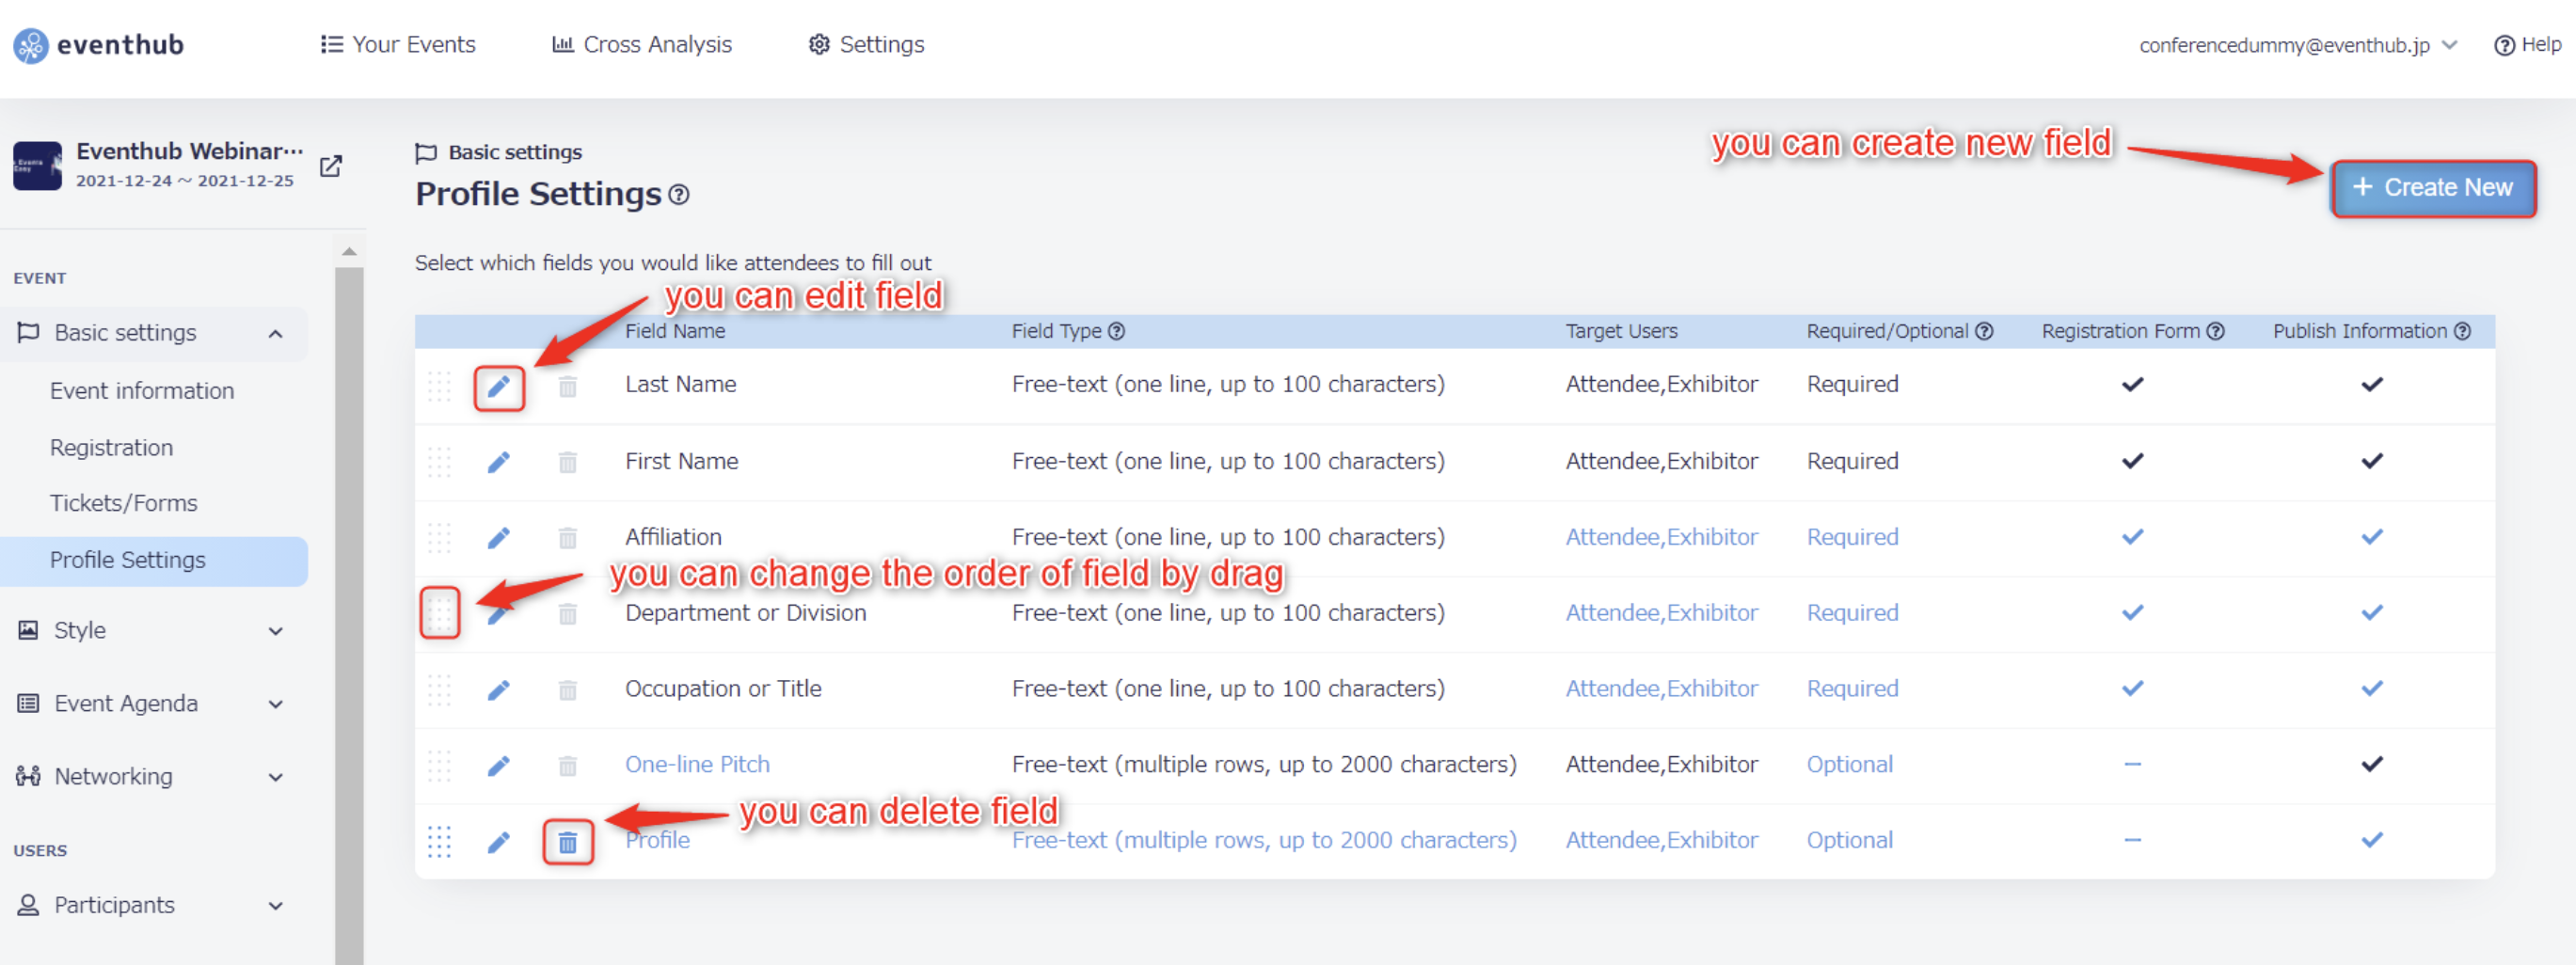Click Profile field name link

click(x=657, y=841)
